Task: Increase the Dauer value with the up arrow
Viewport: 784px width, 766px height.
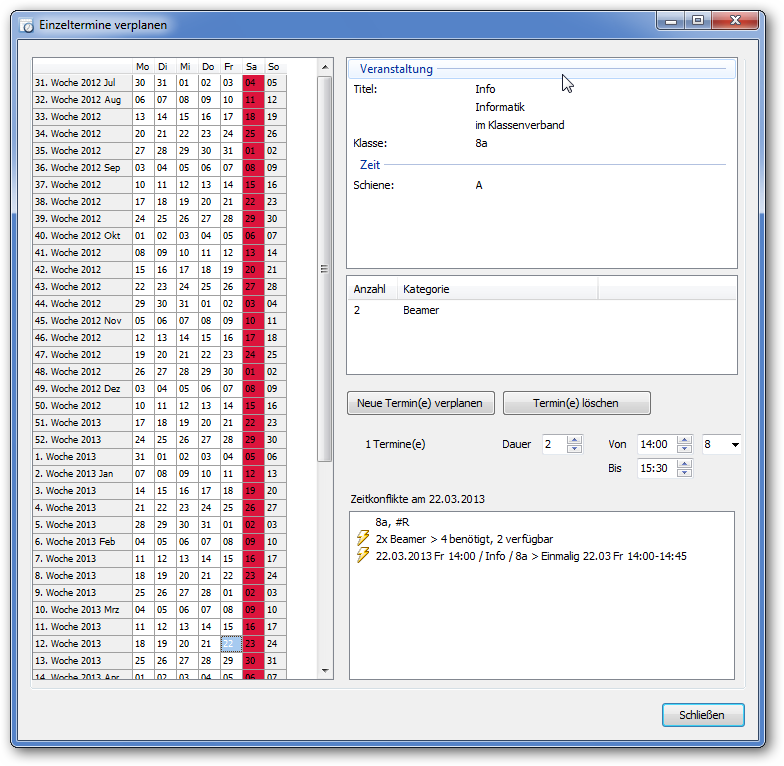Action: point(574,439)
